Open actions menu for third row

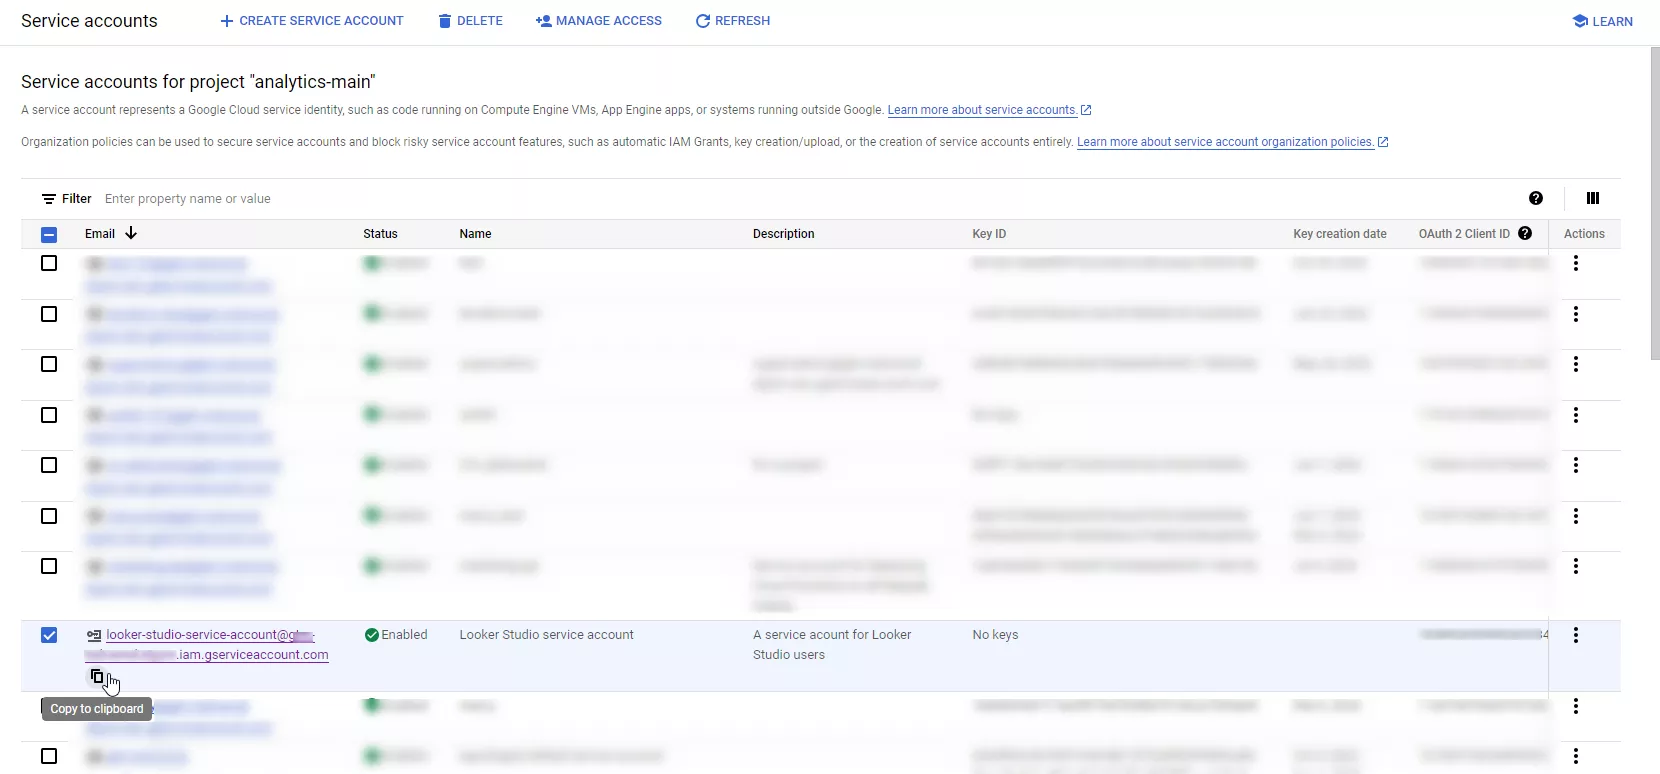1576,364
